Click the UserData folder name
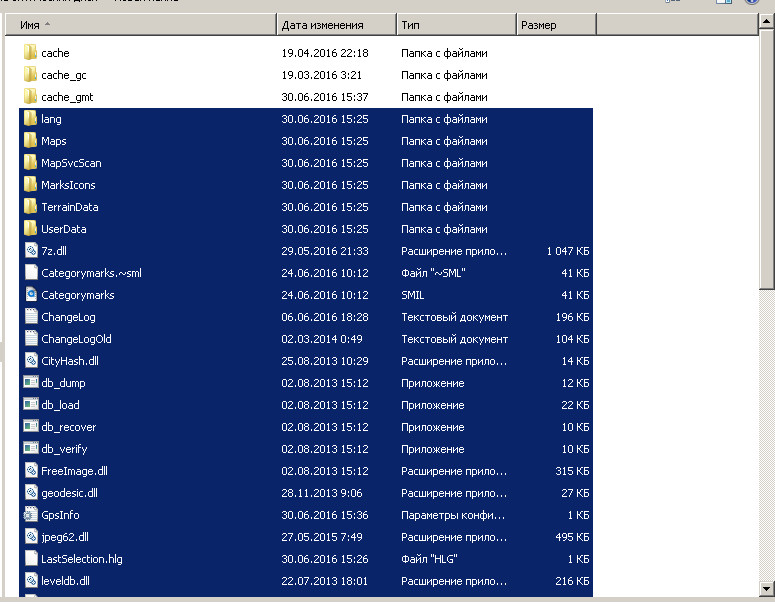The image size is (775, 611). [64, 229]
